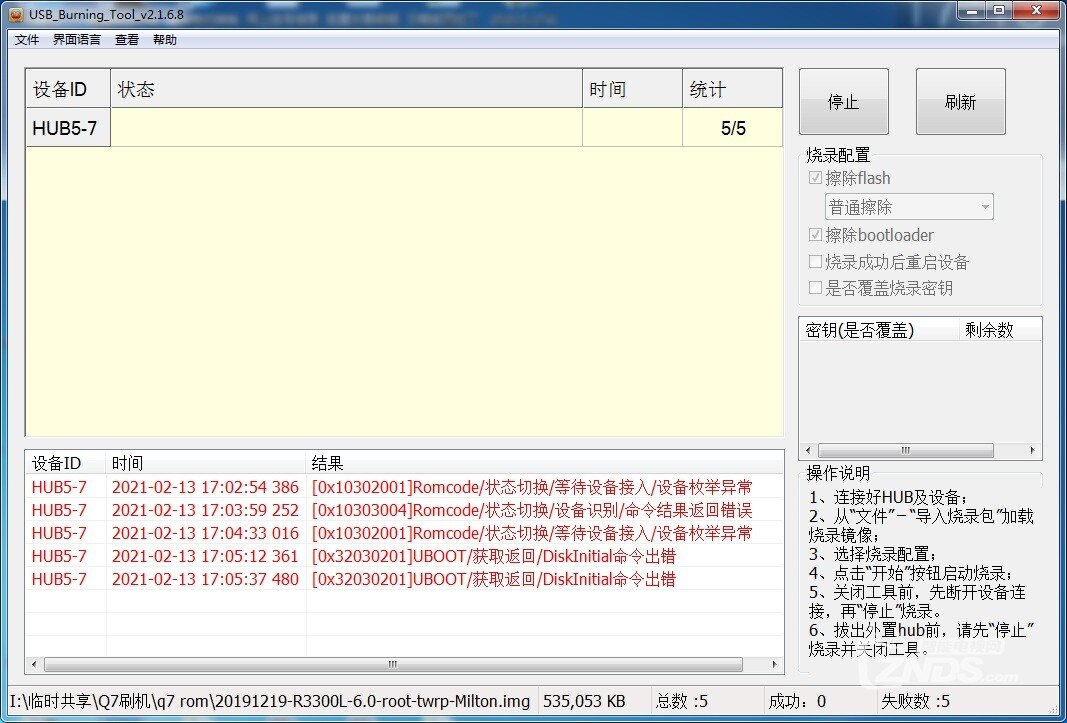Open the 文件 (File) menu
This screenshot has width=1067, height=723.
[x=26, y=39]
